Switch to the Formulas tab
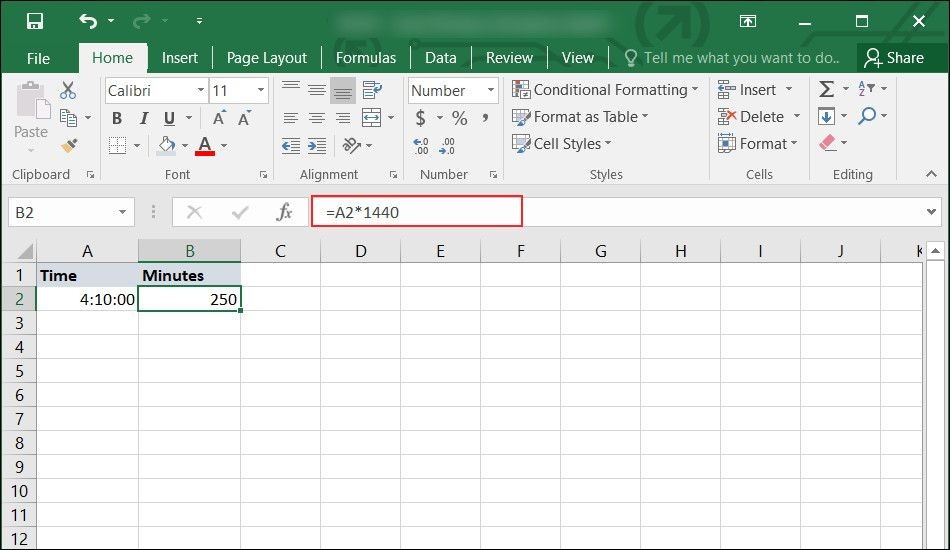 [x=366, y=58]
